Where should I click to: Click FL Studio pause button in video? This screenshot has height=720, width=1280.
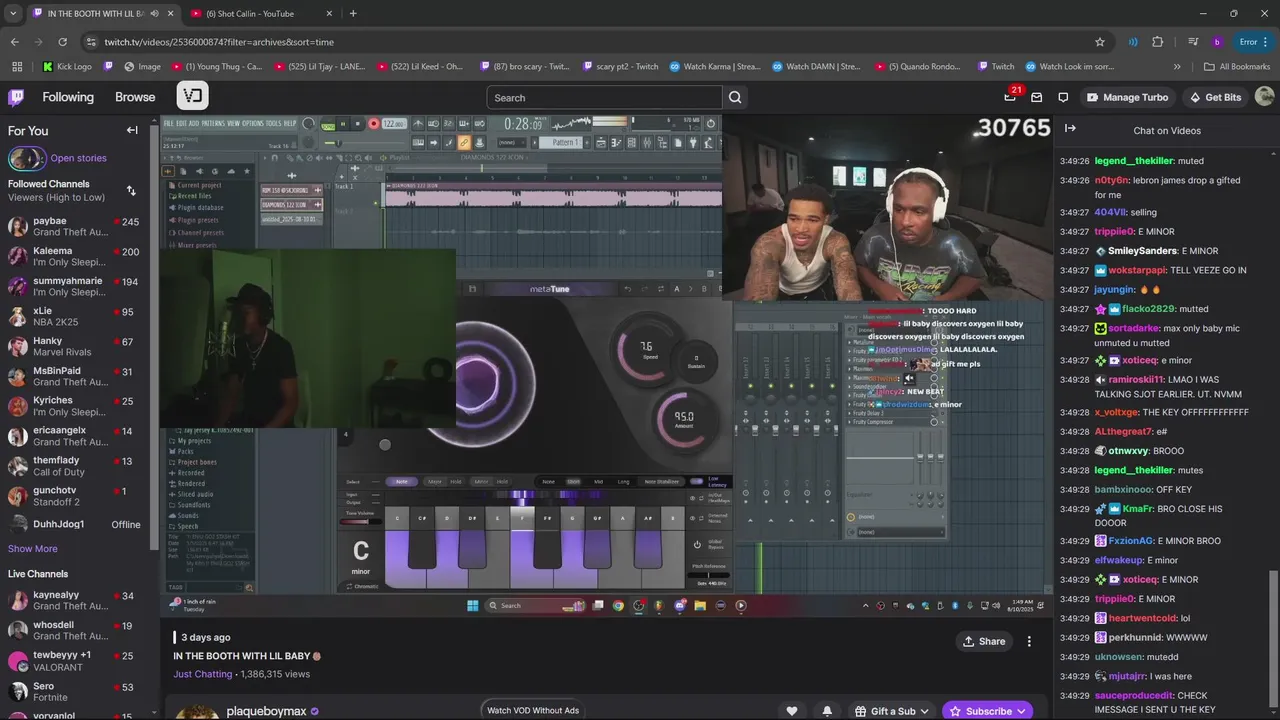[x=343, y=124]
